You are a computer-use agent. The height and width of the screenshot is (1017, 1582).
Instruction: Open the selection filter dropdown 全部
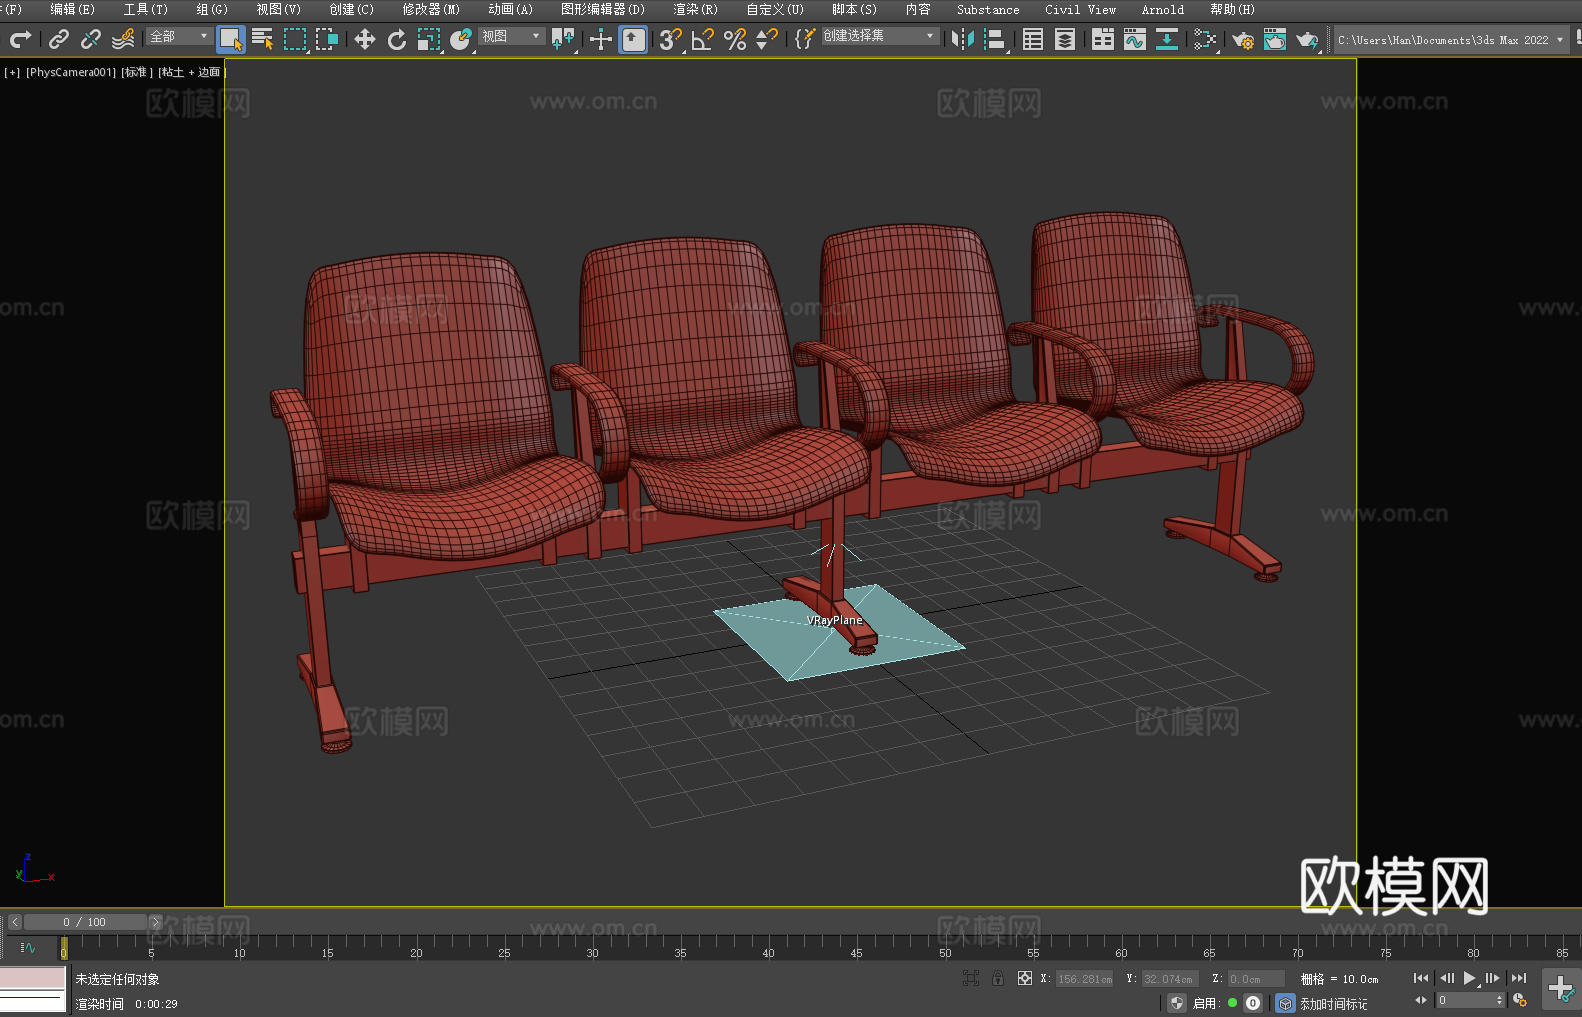click(179, 36)
